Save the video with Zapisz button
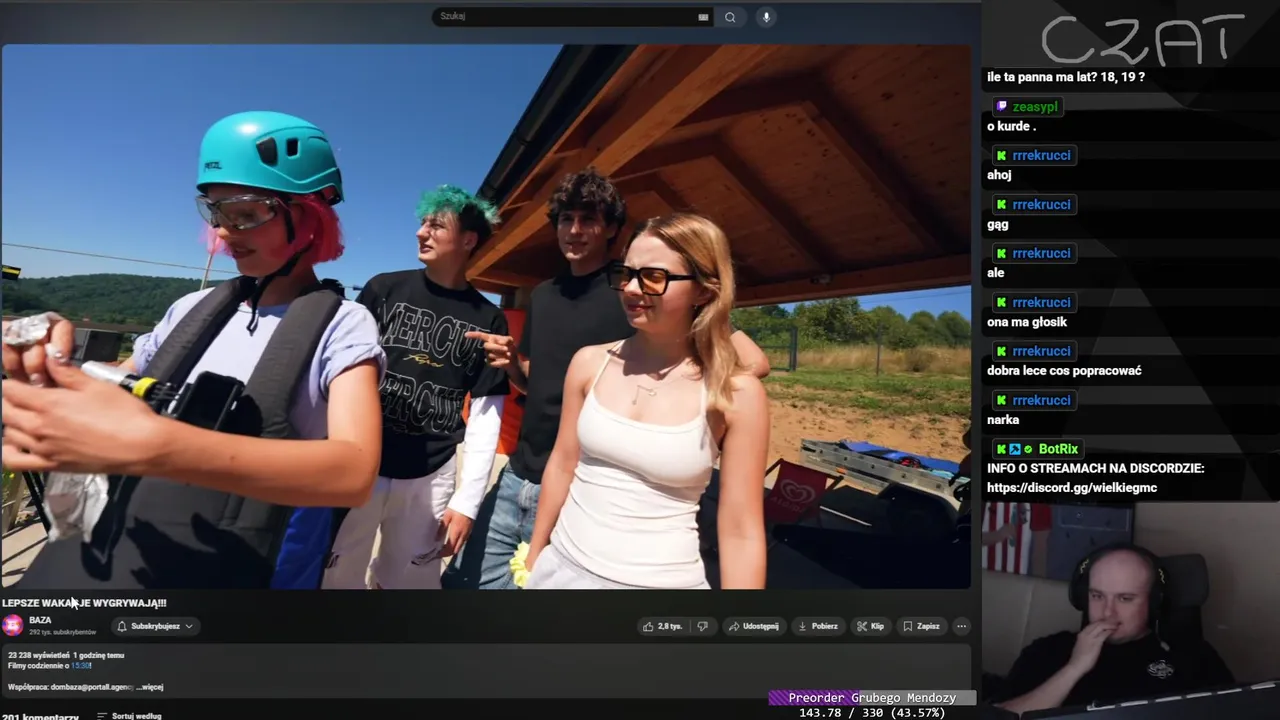The height and width of the screenshot is (720, 1280). coord(921,626)
